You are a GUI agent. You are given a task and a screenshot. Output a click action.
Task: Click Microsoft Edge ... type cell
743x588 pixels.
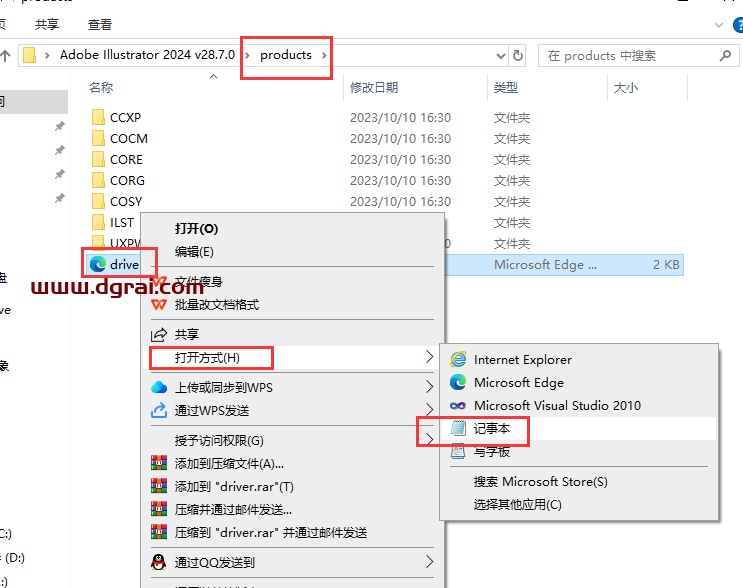tap(545, 264)
